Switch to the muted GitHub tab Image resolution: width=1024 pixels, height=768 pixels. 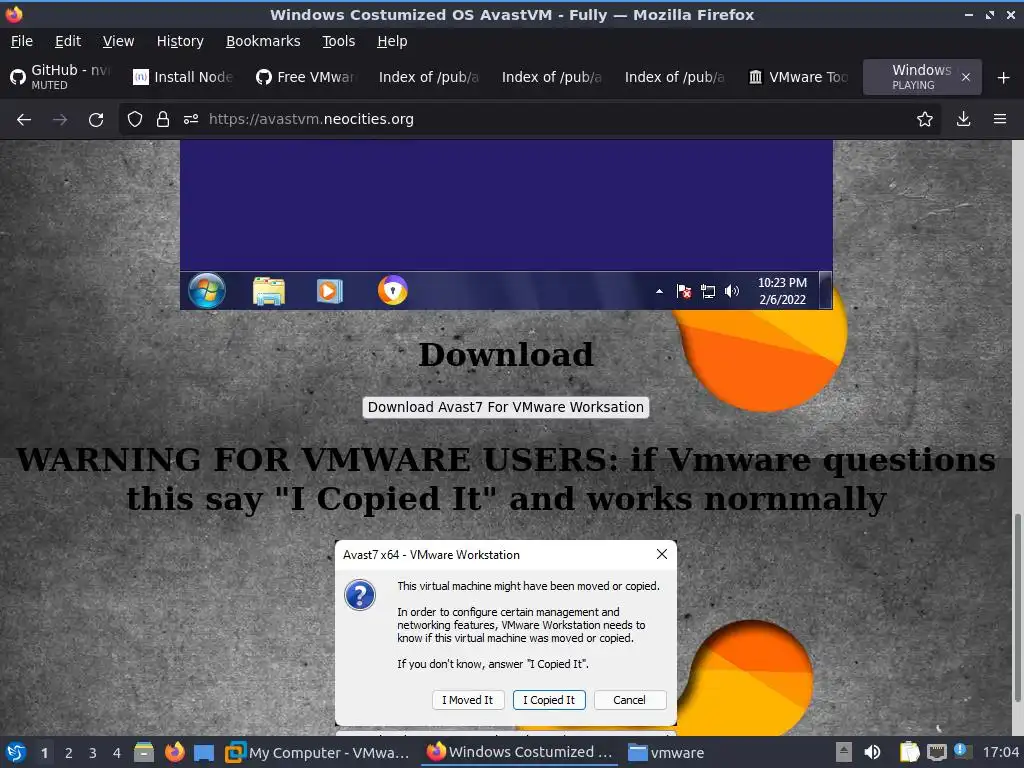point(61,77)
